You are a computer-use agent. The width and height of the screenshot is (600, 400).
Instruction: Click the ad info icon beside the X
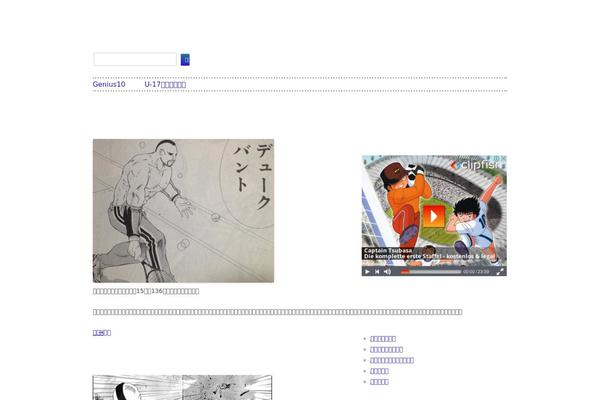[497, 158]
